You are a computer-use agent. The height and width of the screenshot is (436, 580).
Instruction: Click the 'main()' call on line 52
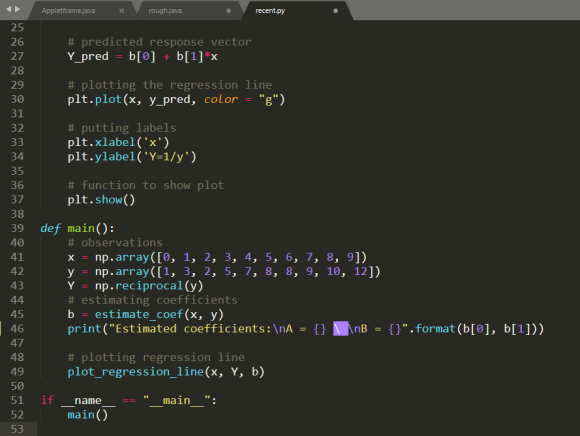tap(88, 415)
